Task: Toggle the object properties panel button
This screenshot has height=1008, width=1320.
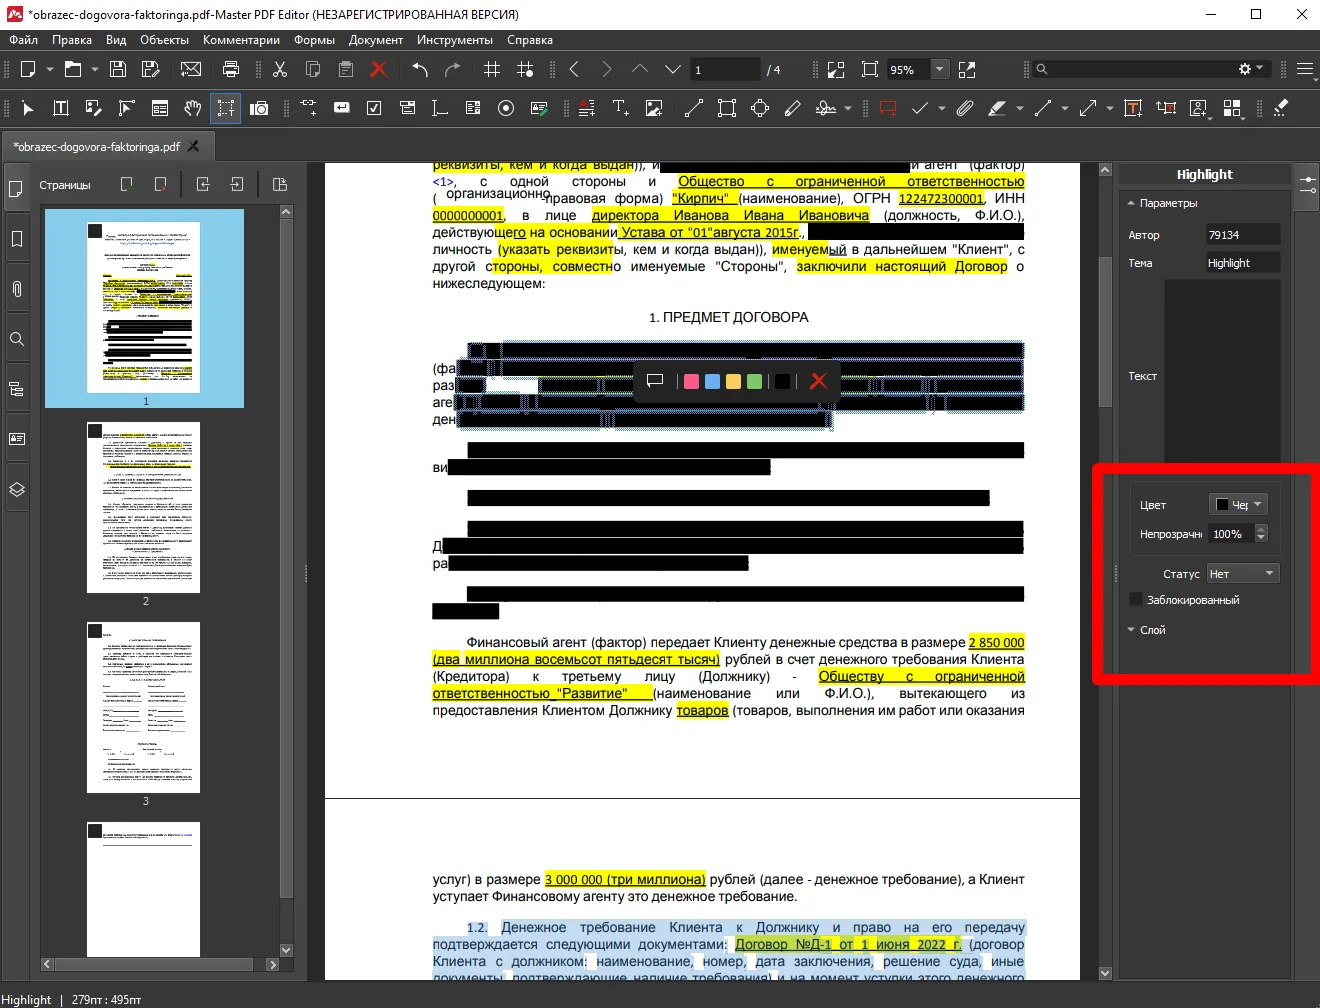Action: click(1307, 185)
